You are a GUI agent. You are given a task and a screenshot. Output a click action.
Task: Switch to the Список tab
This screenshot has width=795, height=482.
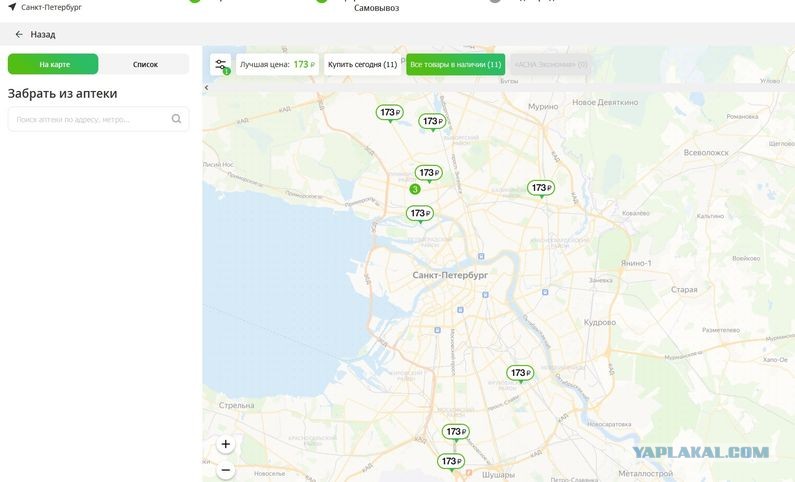click(x=145, y=64)
